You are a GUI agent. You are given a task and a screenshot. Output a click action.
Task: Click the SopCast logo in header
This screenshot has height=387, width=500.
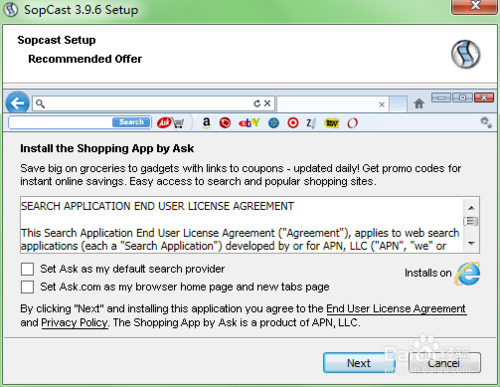point(466,54)
